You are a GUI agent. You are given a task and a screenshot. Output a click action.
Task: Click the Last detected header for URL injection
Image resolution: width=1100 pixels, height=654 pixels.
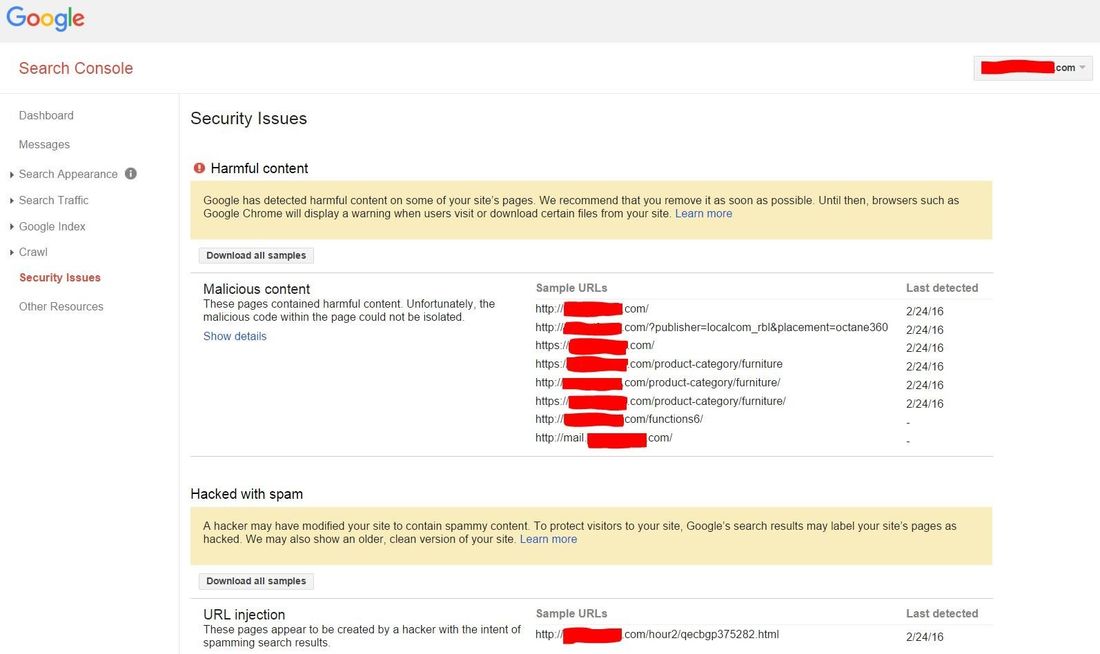point(941,613)
